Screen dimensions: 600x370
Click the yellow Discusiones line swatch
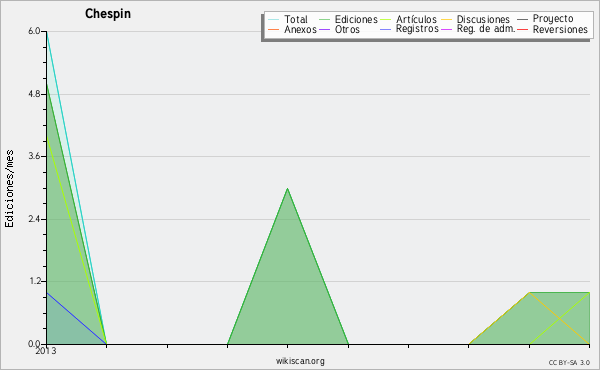pos(447,20)
